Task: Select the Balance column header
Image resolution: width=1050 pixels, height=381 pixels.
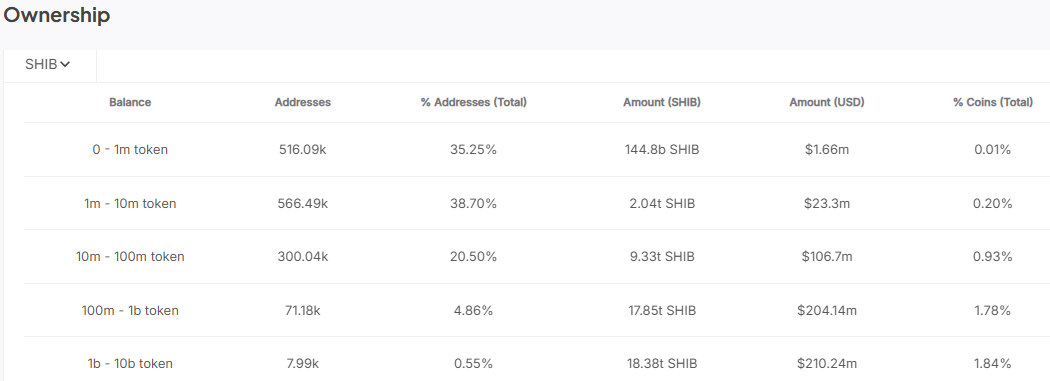Action: coord(130,102)
